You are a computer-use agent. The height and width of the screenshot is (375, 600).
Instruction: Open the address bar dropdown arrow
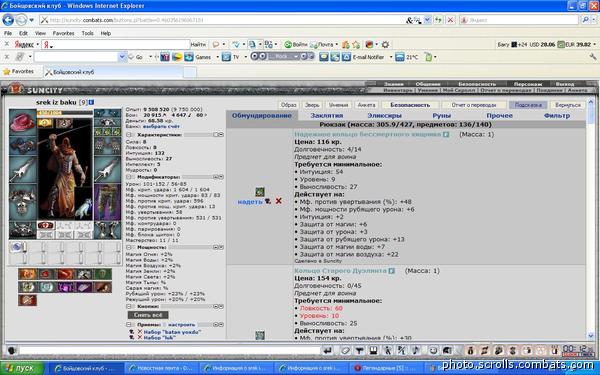427,20
